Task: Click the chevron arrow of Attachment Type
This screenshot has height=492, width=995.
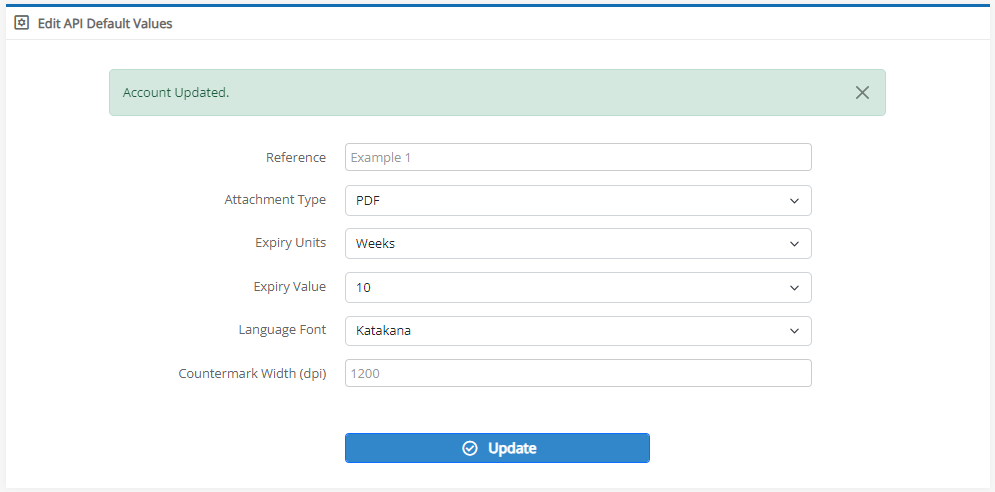Action: click(794, 201)
